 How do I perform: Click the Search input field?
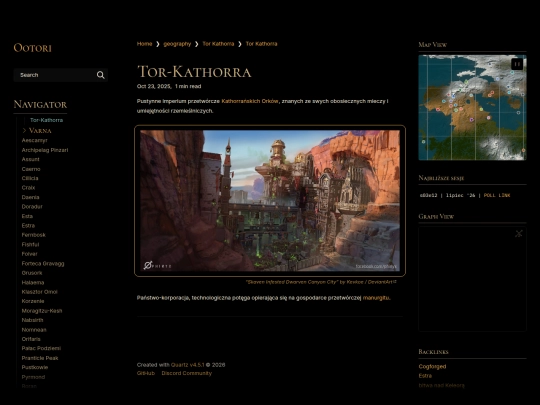pos(61,75)
